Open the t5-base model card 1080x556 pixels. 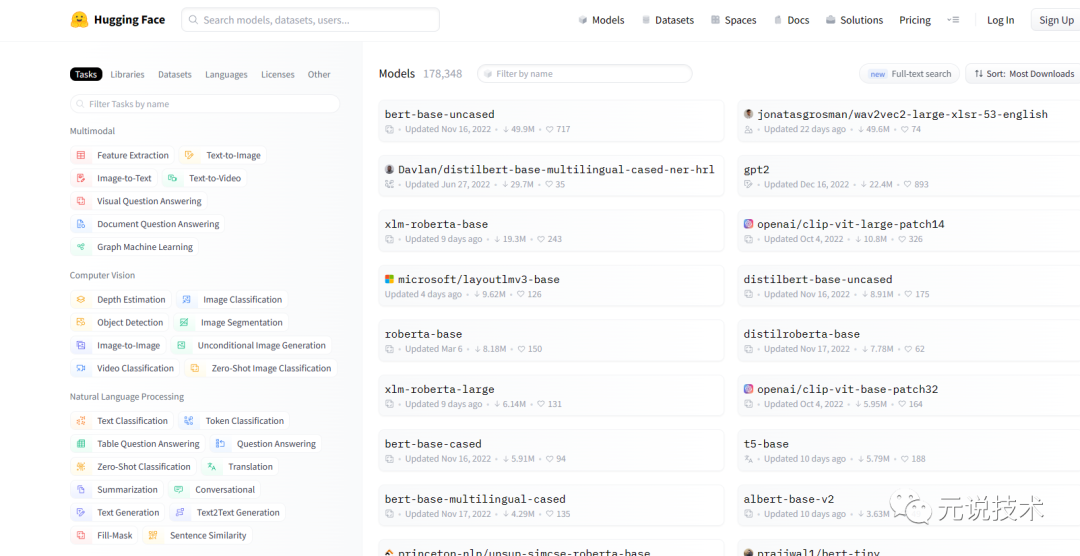point(909,451)
